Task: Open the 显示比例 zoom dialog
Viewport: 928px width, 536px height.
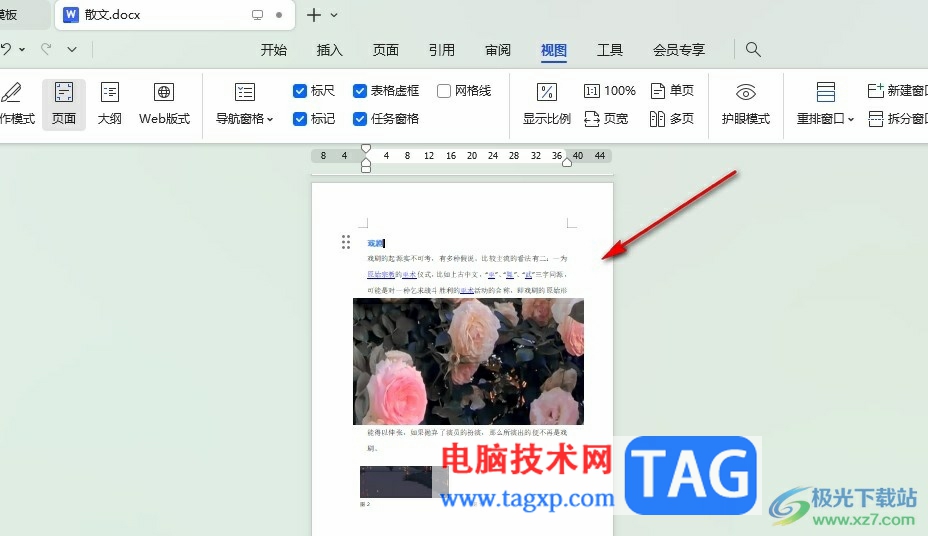Action: [x=546, y=104]
